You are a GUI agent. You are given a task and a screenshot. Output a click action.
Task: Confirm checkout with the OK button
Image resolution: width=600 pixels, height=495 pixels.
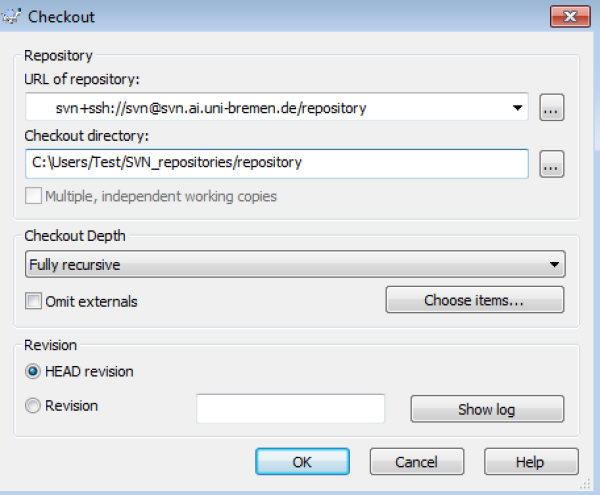click(302, 462)
